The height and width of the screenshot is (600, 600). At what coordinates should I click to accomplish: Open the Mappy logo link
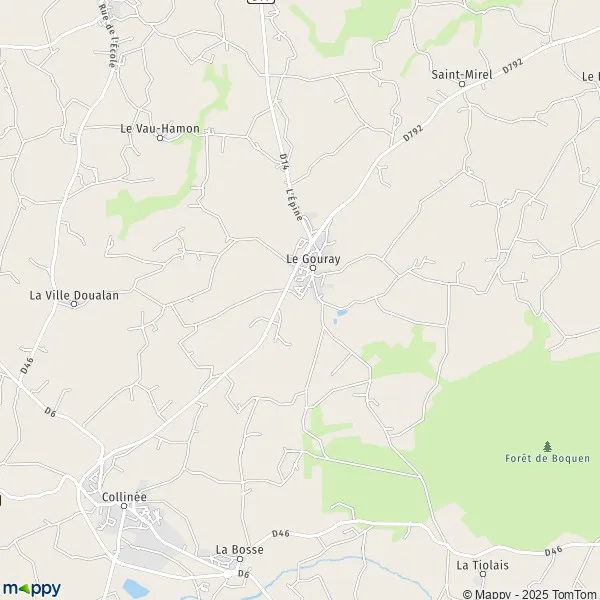(x=32, y=589)
